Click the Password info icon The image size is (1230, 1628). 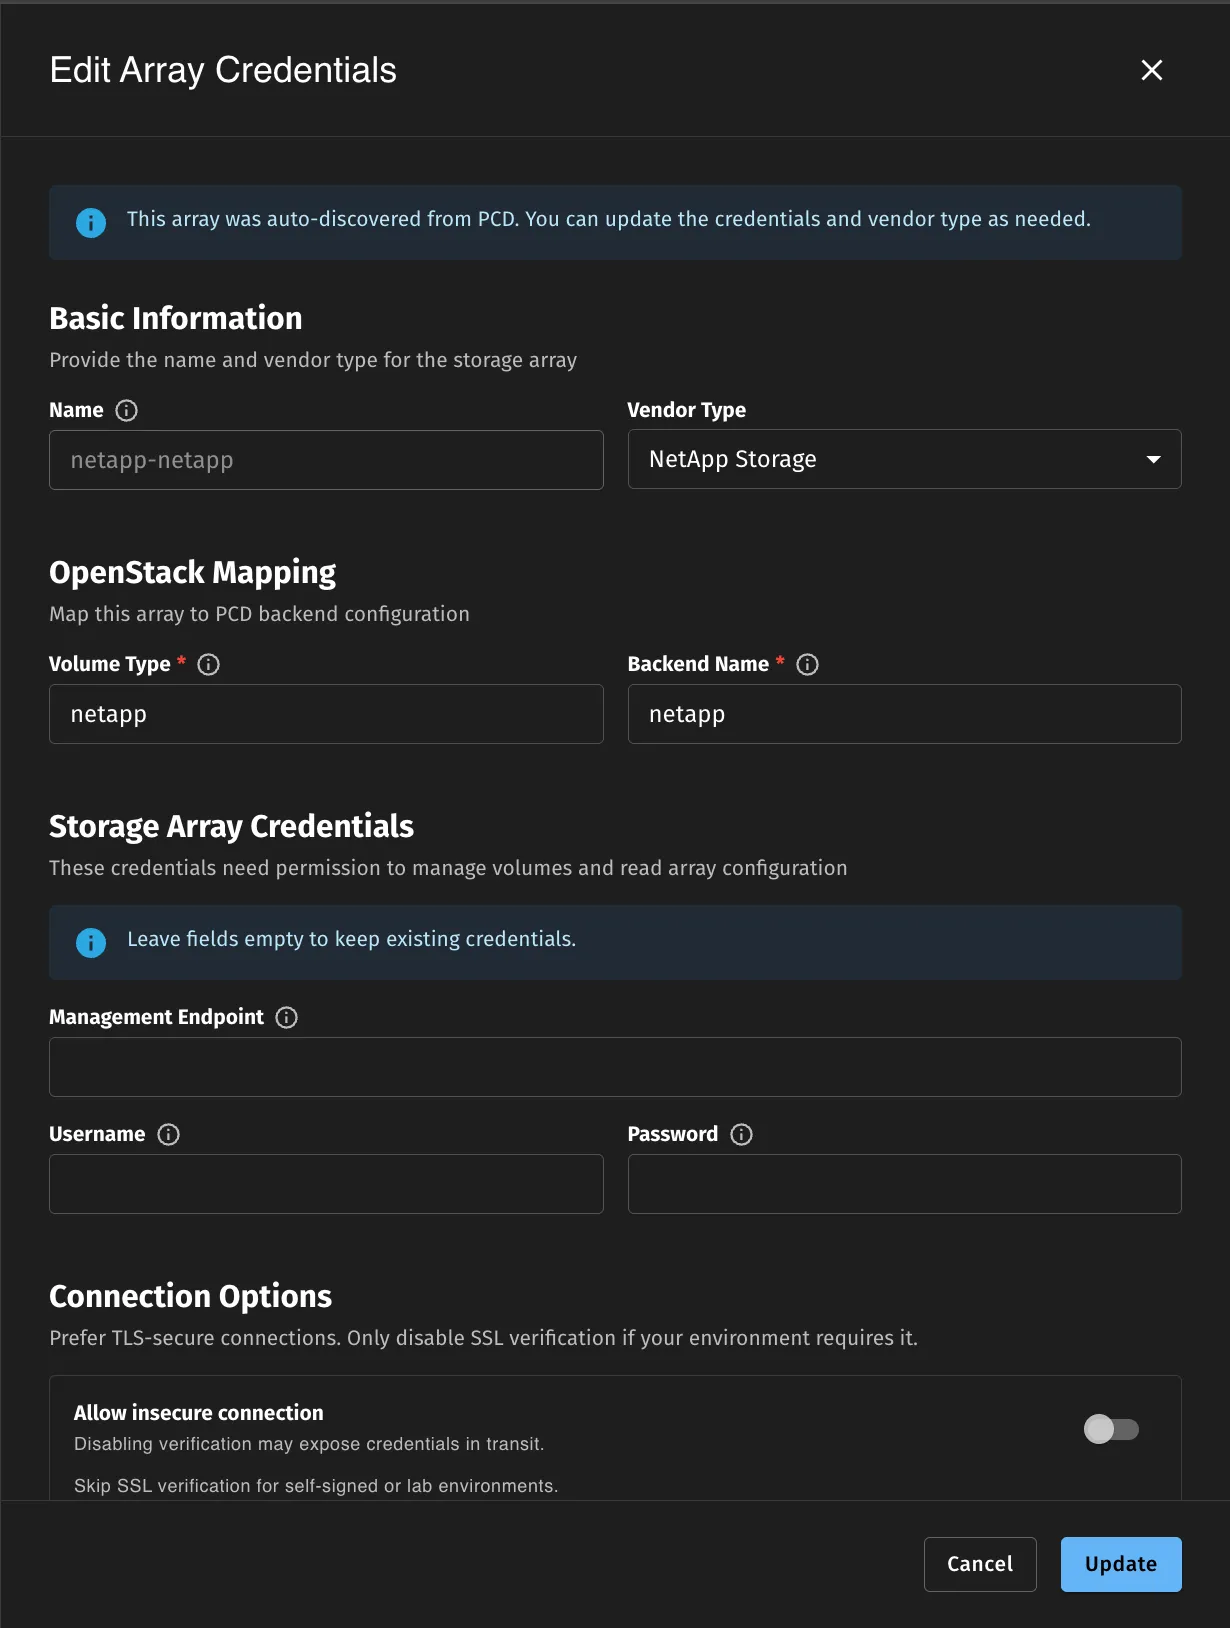point(741,1134)
